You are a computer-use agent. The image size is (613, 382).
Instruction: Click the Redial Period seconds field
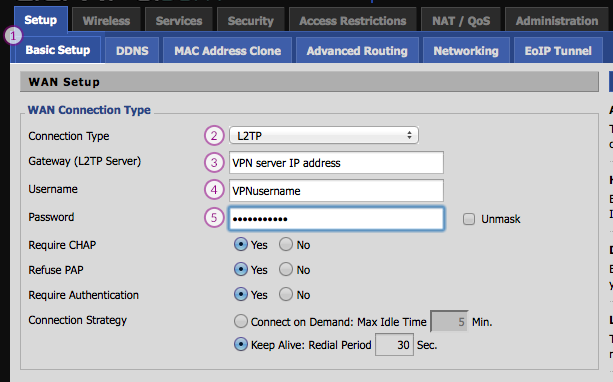pos(394,344)
